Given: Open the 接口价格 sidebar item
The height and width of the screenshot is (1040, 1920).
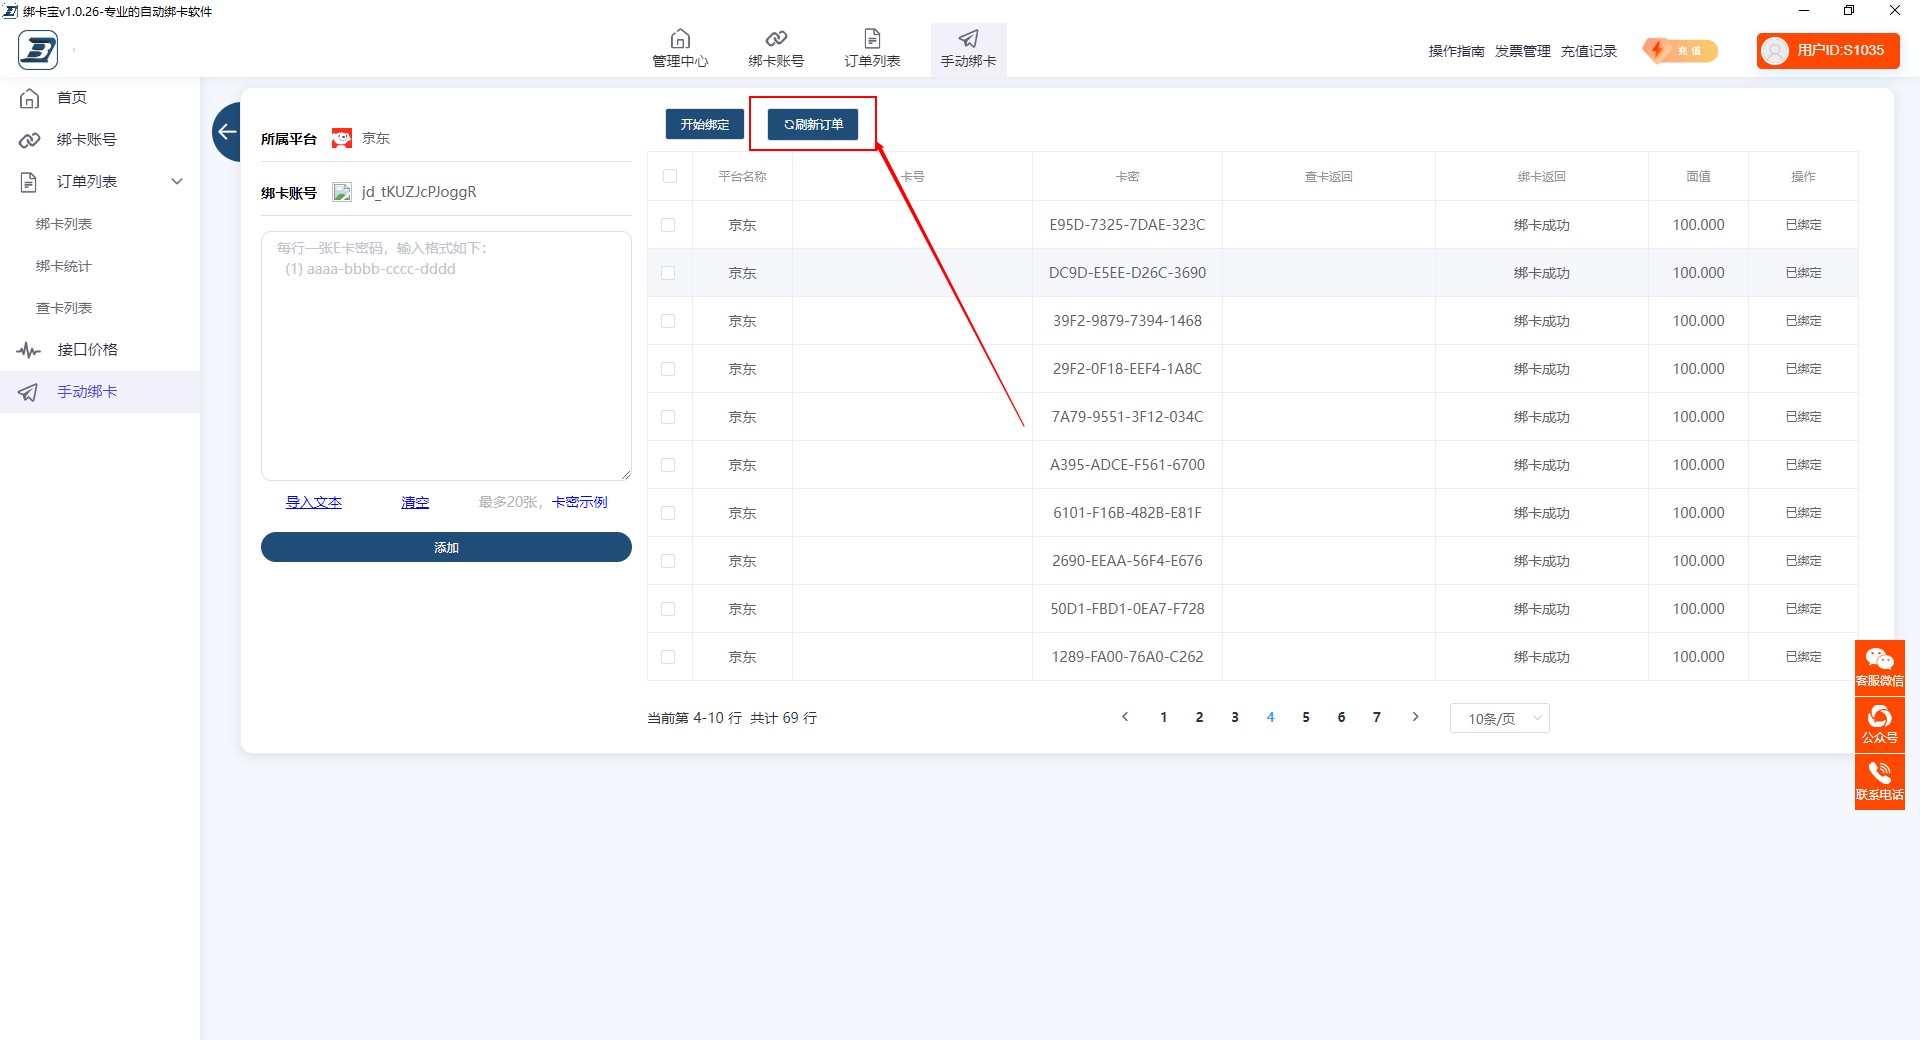Looking at the screenshot, I should 88,350.
